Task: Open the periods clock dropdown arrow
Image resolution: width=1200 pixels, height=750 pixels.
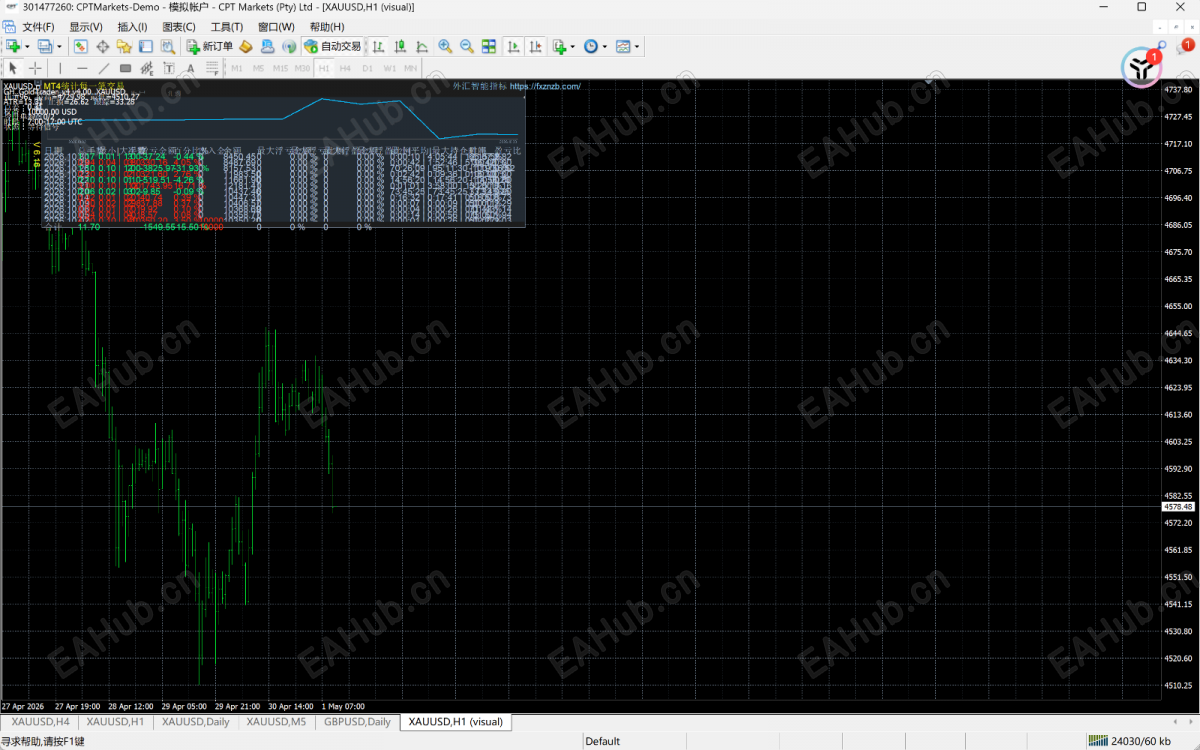Action: (604, 46)
